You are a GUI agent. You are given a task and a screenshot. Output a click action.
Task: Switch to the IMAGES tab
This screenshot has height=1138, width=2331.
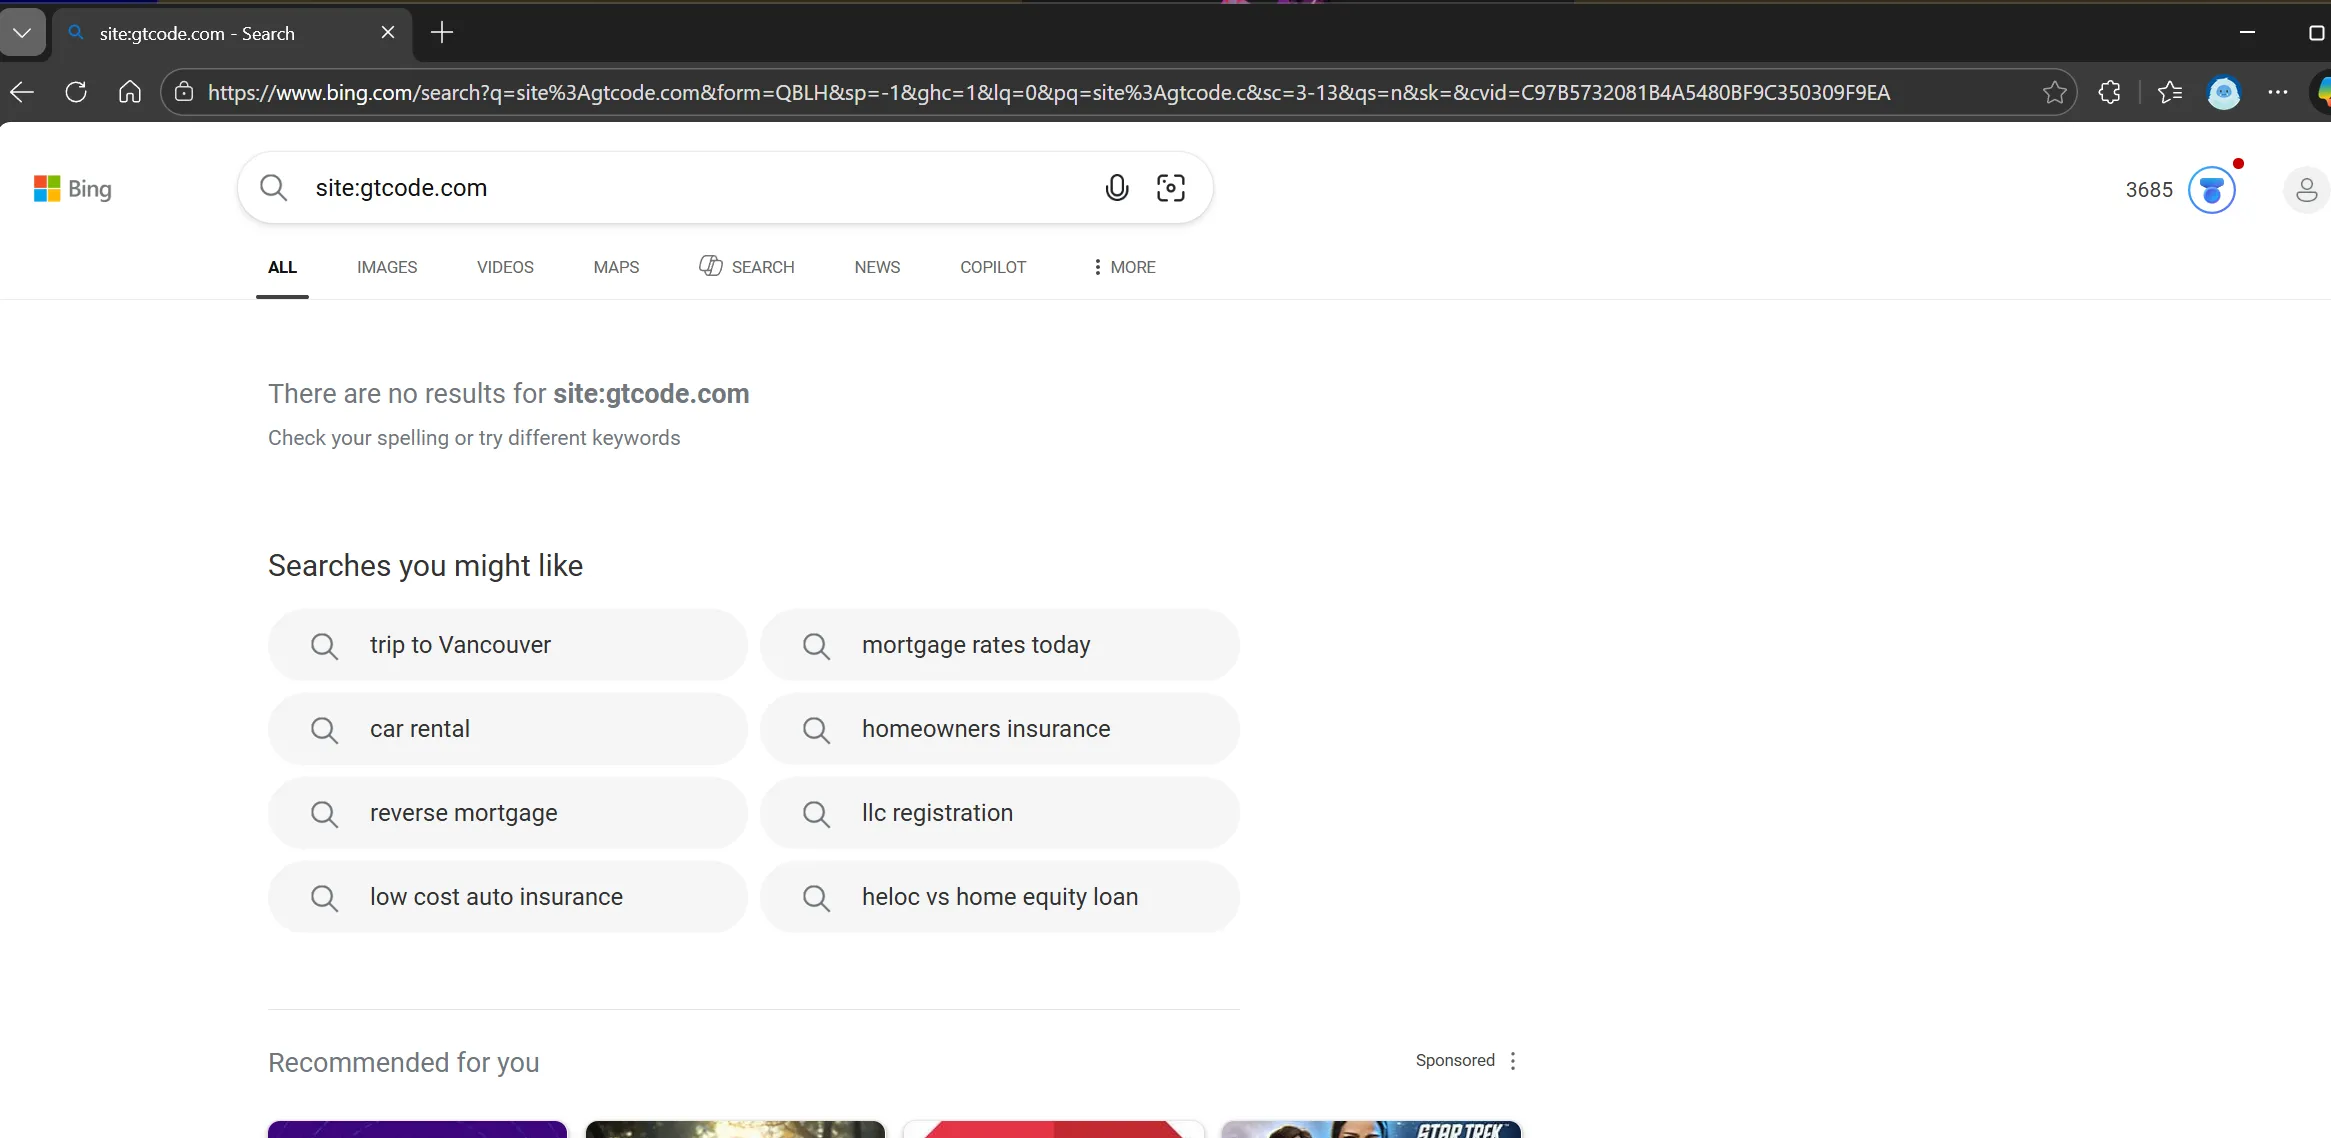(387, 267)
